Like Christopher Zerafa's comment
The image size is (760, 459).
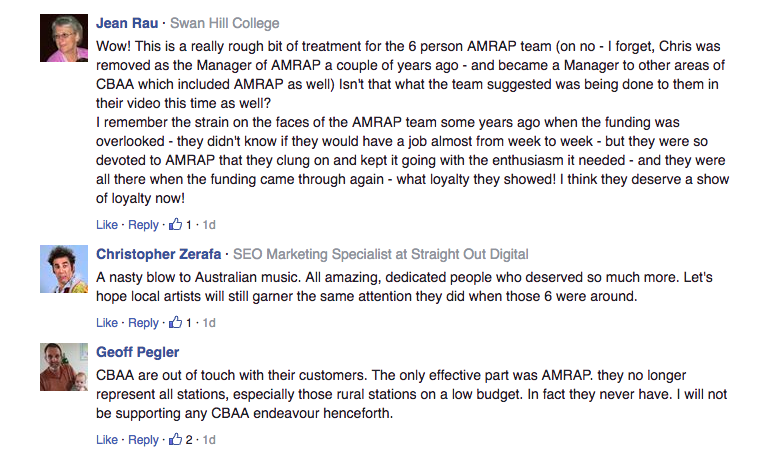click(107, 323)
